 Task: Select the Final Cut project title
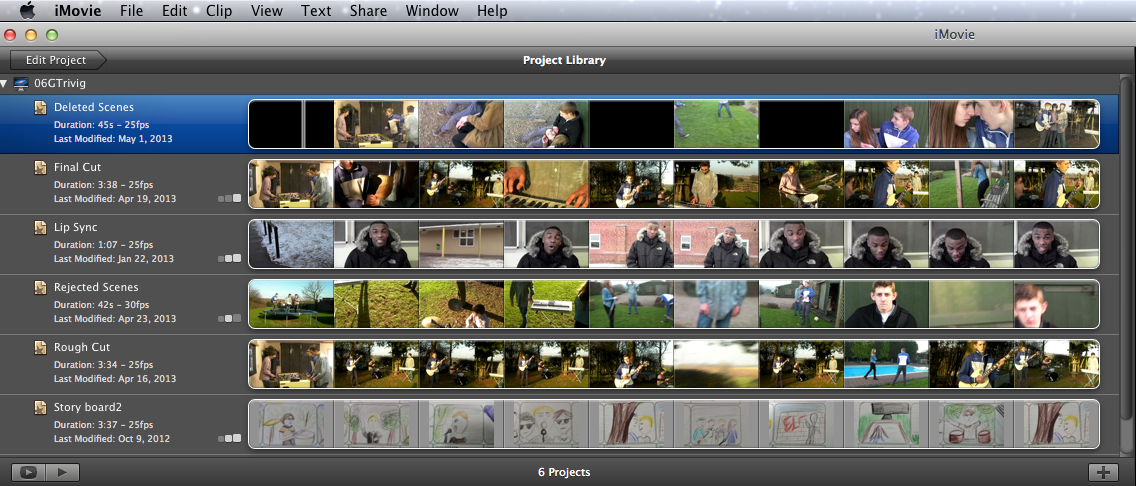[77, 167]
